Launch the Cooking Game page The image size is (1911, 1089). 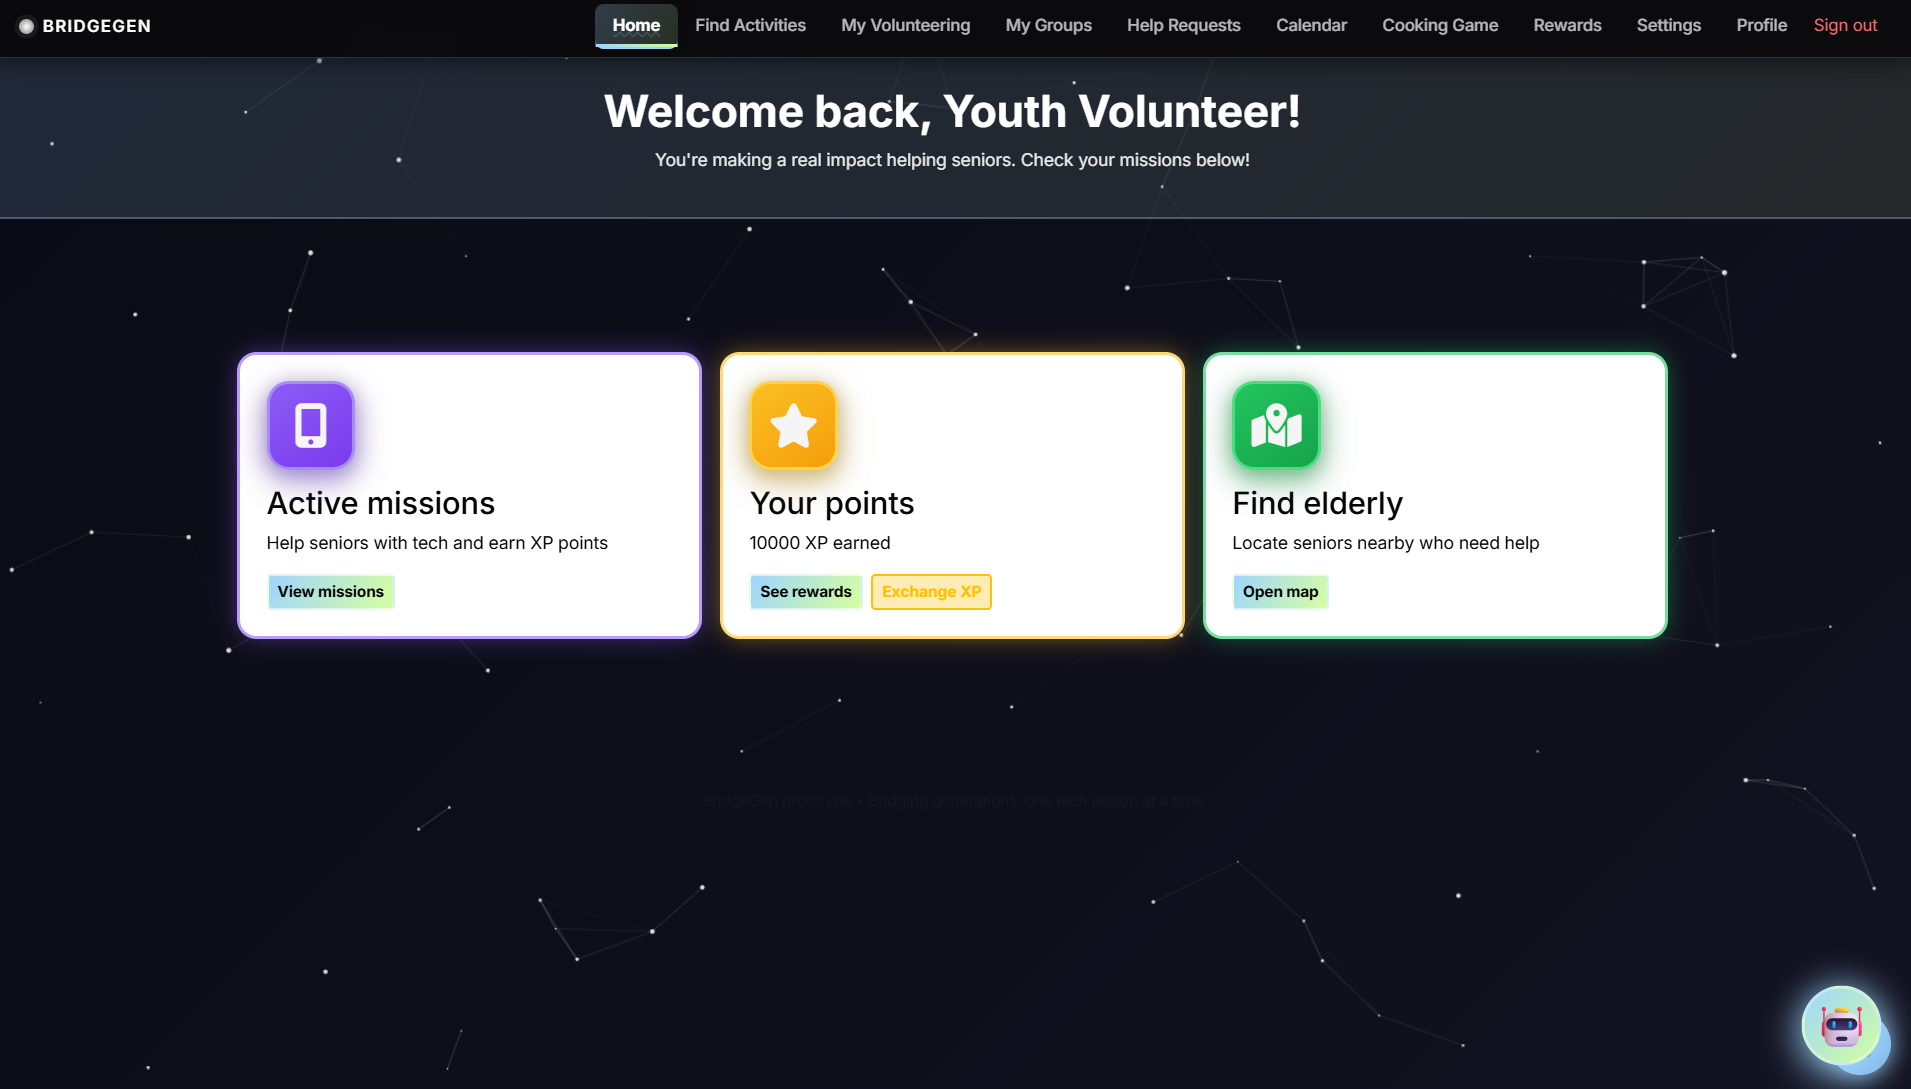pos(1439,25)
